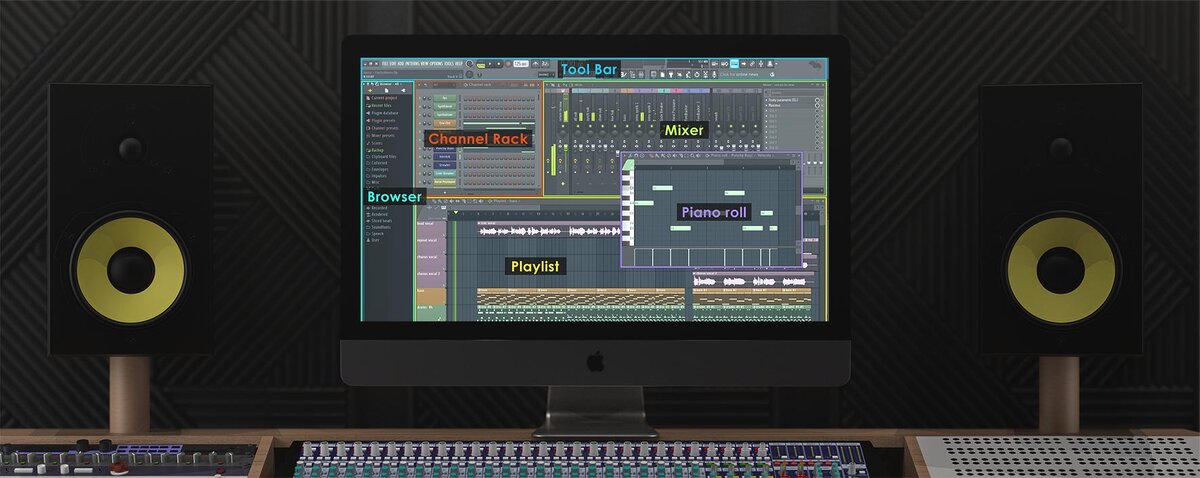Click the transport Play button

[490, 64]
